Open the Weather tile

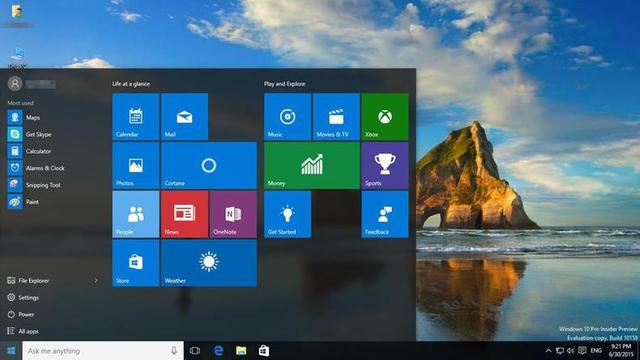(x=209, y=263)
